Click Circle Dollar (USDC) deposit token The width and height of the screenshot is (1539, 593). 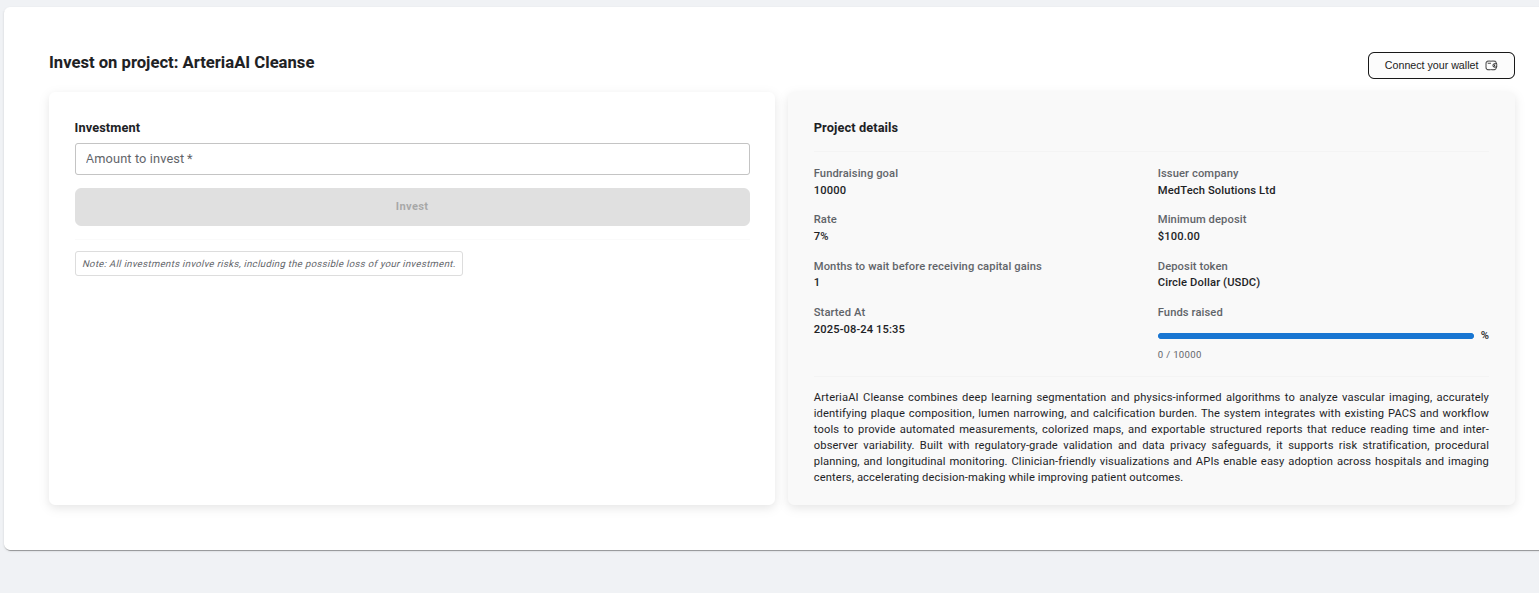pyautogui.click(x=1208, y=282)
